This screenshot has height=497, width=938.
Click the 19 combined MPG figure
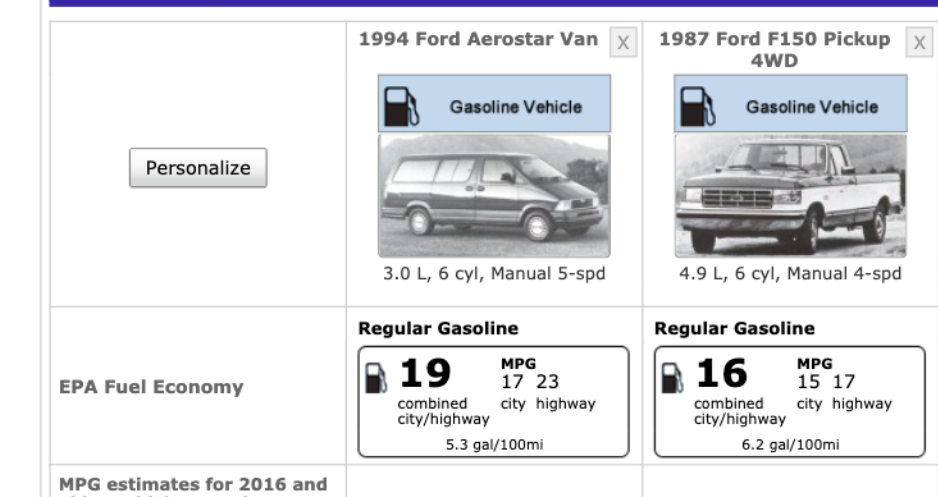425,374
